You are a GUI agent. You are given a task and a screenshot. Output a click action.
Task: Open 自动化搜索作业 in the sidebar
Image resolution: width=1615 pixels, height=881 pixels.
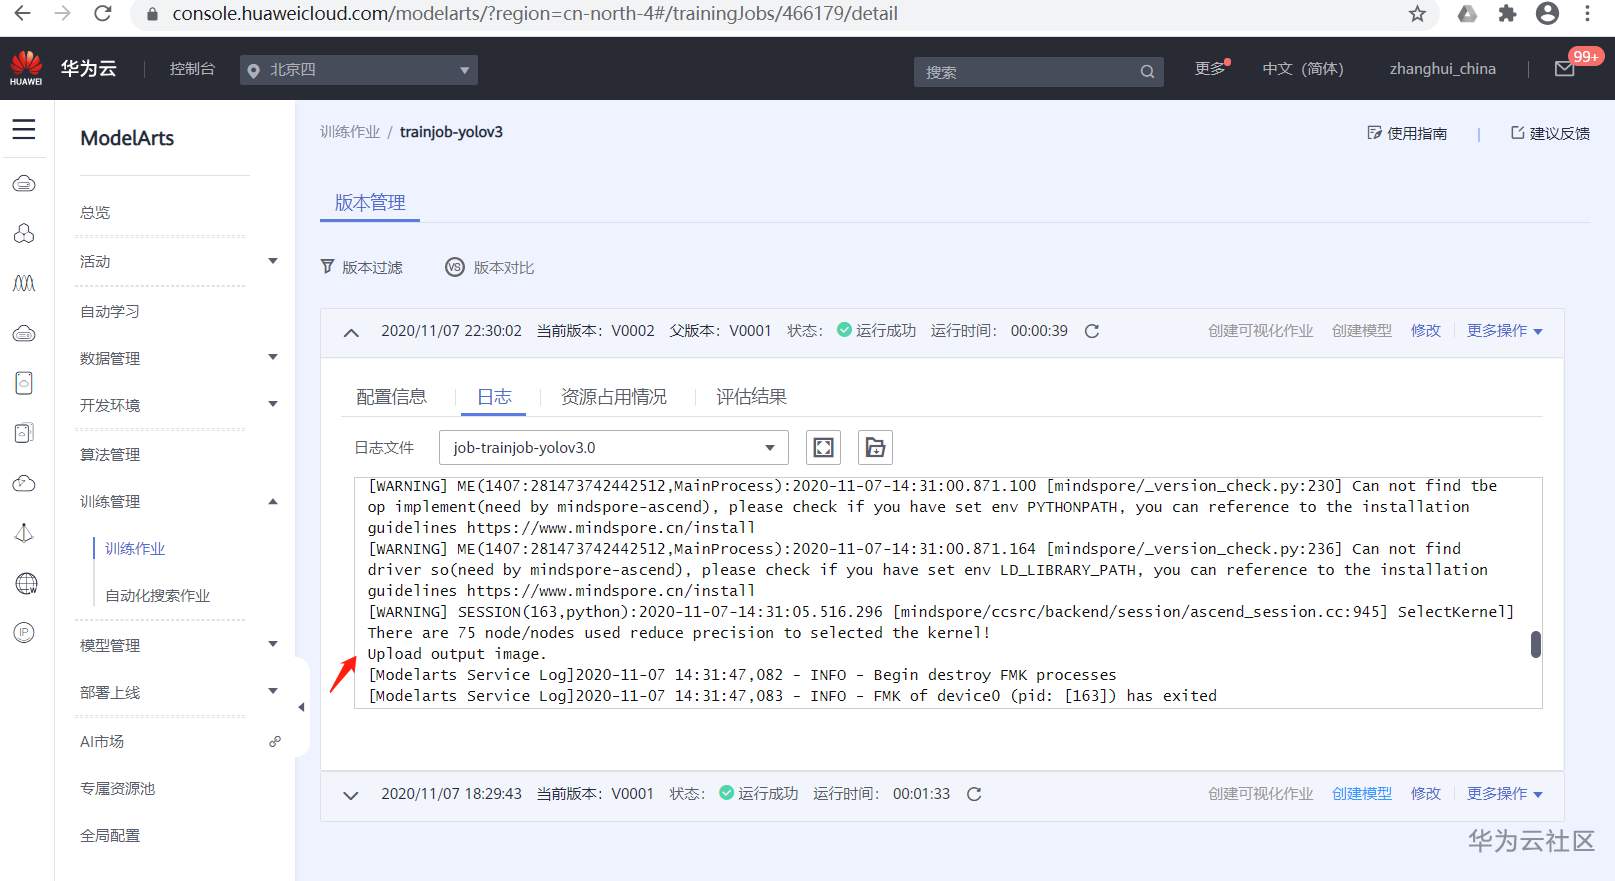pos(158,595)
